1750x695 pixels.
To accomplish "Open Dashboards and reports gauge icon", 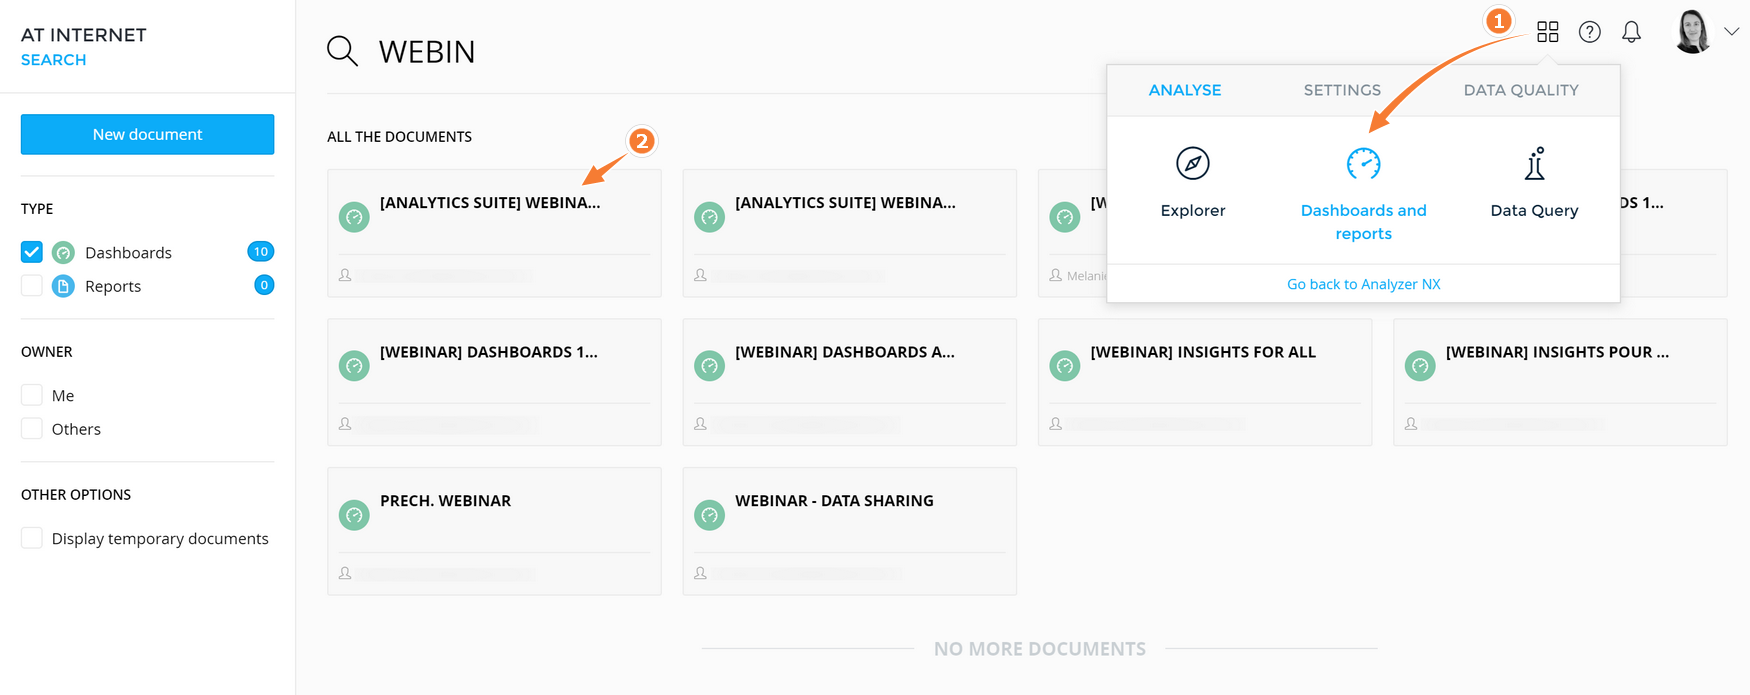I will 1363,164.
